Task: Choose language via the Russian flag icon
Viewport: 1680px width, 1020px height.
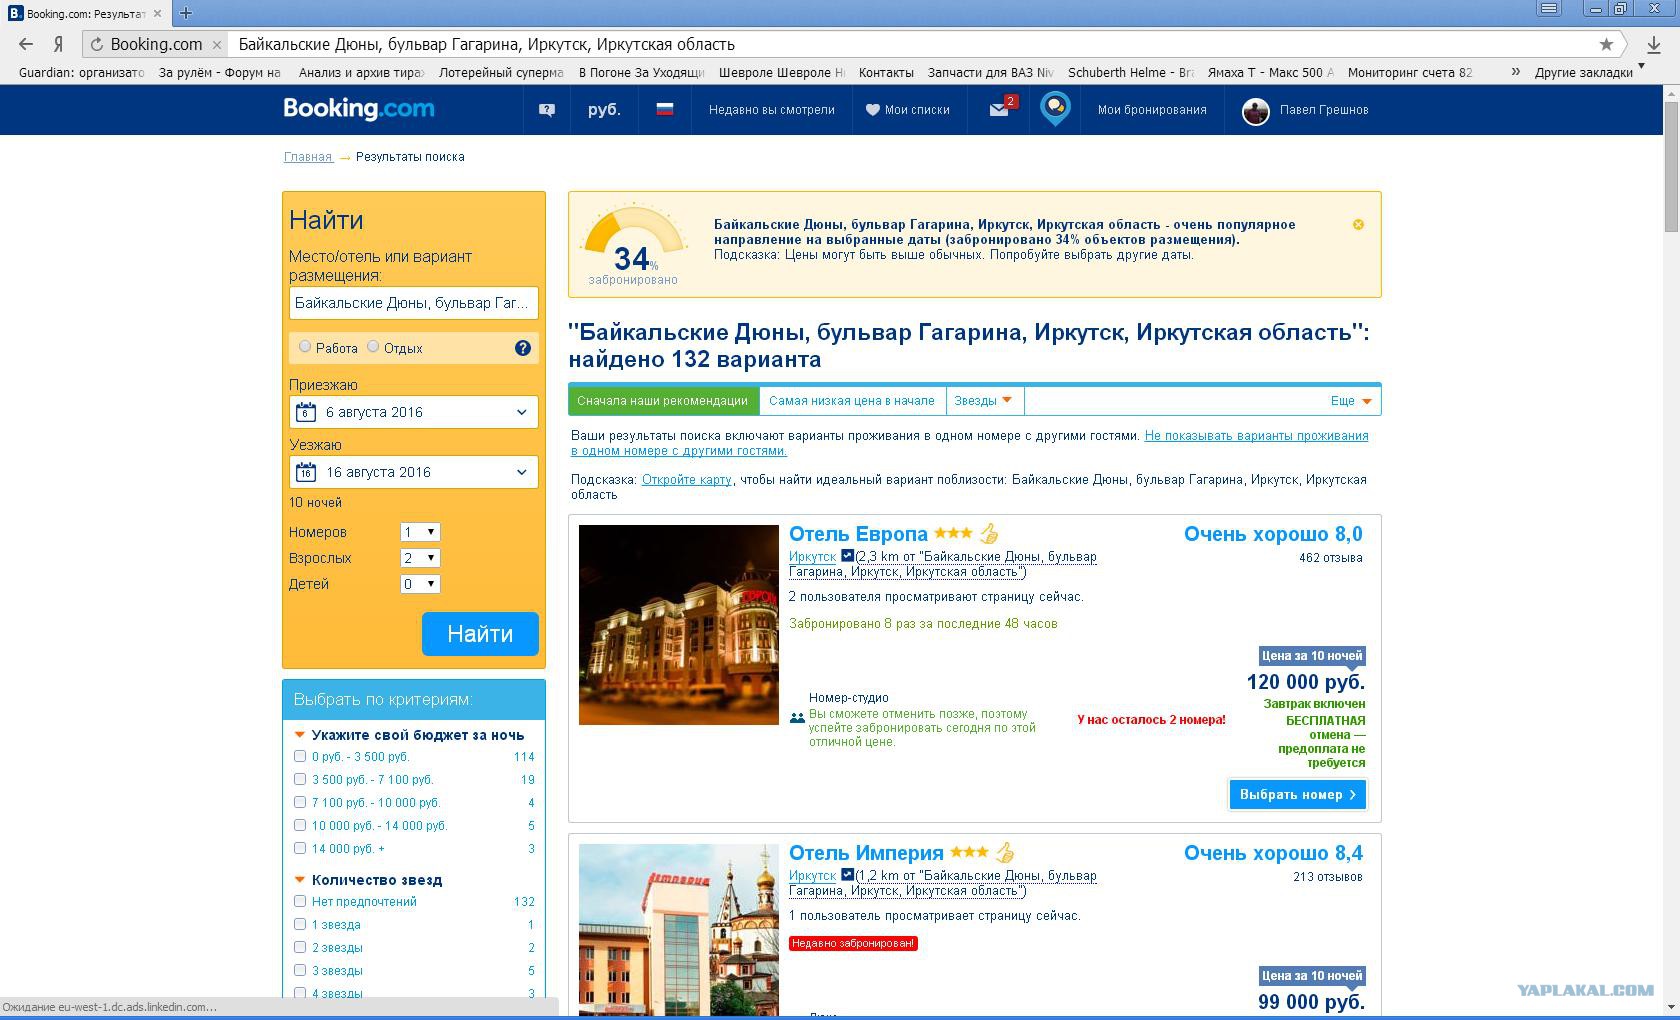Action: (x=665, y=109)
